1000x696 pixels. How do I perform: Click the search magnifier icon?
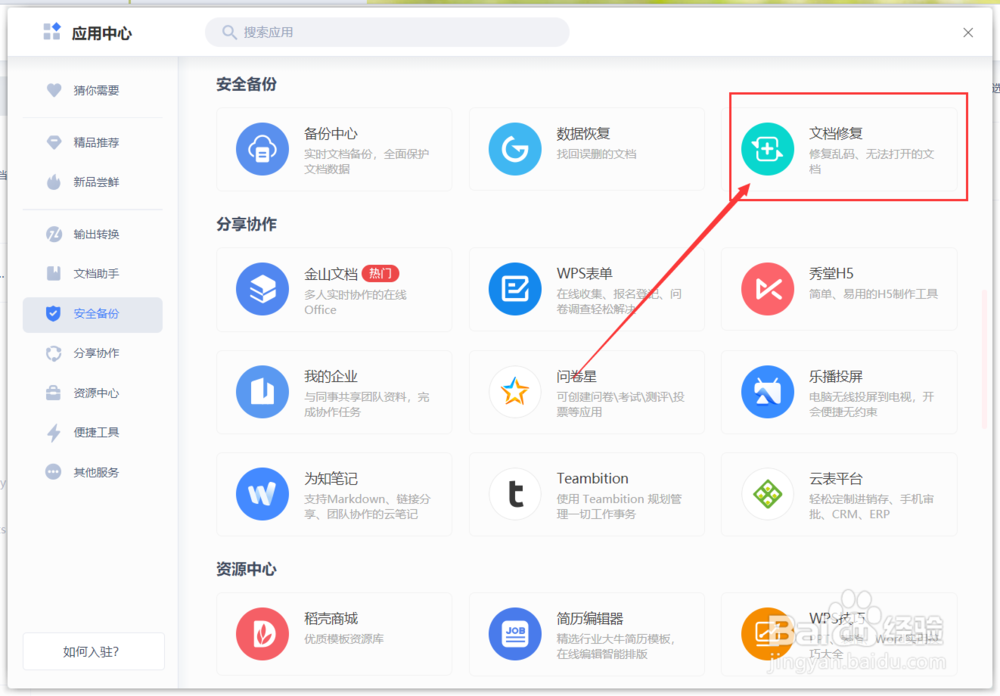click(x=229, y=32)
